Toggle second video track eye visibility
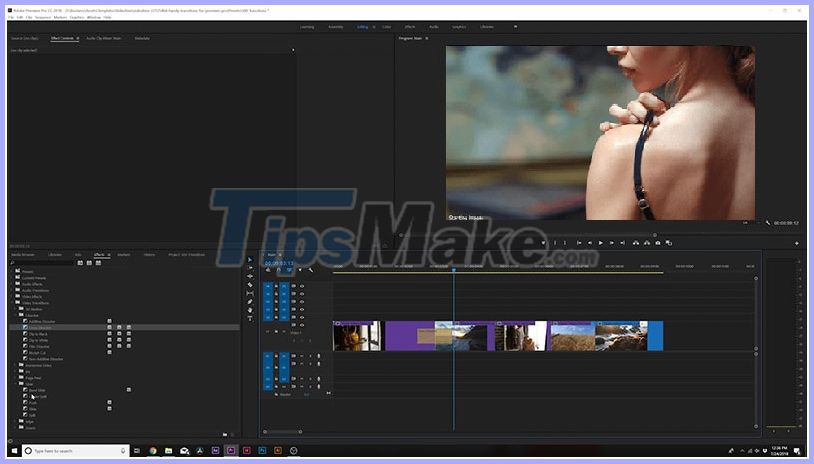 302,294
